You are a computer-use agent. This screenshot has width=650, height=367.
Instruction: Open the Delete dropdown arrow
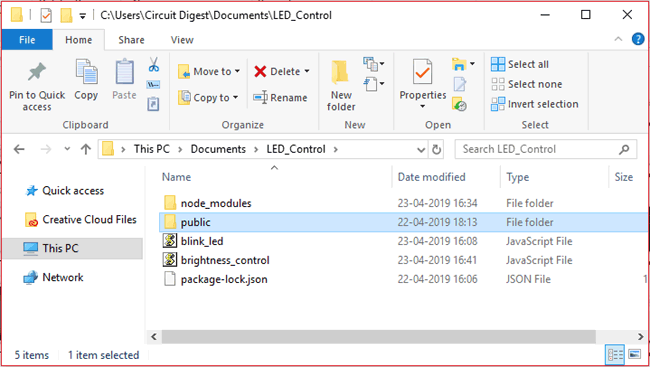tap(307, 71)
